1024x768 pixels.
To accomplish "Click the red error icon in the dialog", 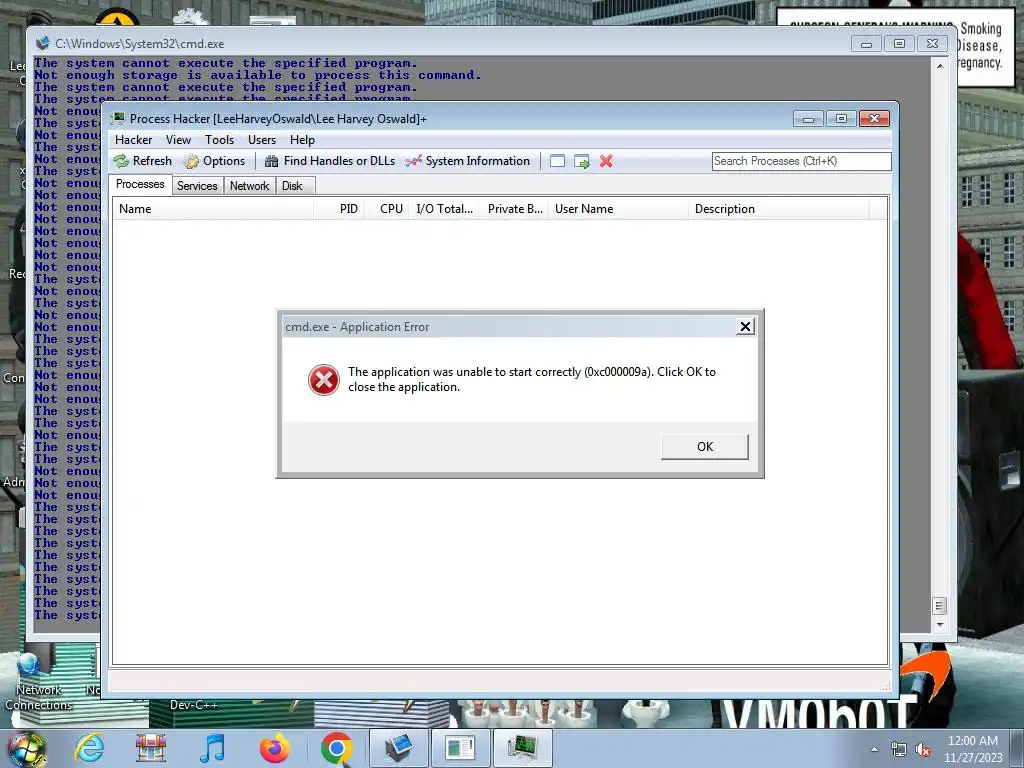I will tap(323, 379).
